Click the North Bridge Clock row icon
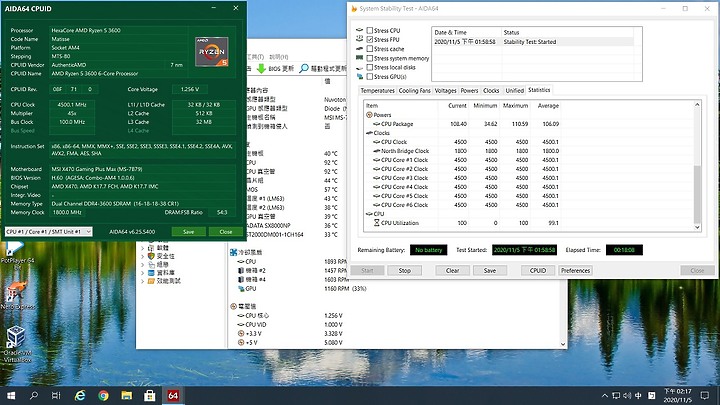 click(377, 151)
